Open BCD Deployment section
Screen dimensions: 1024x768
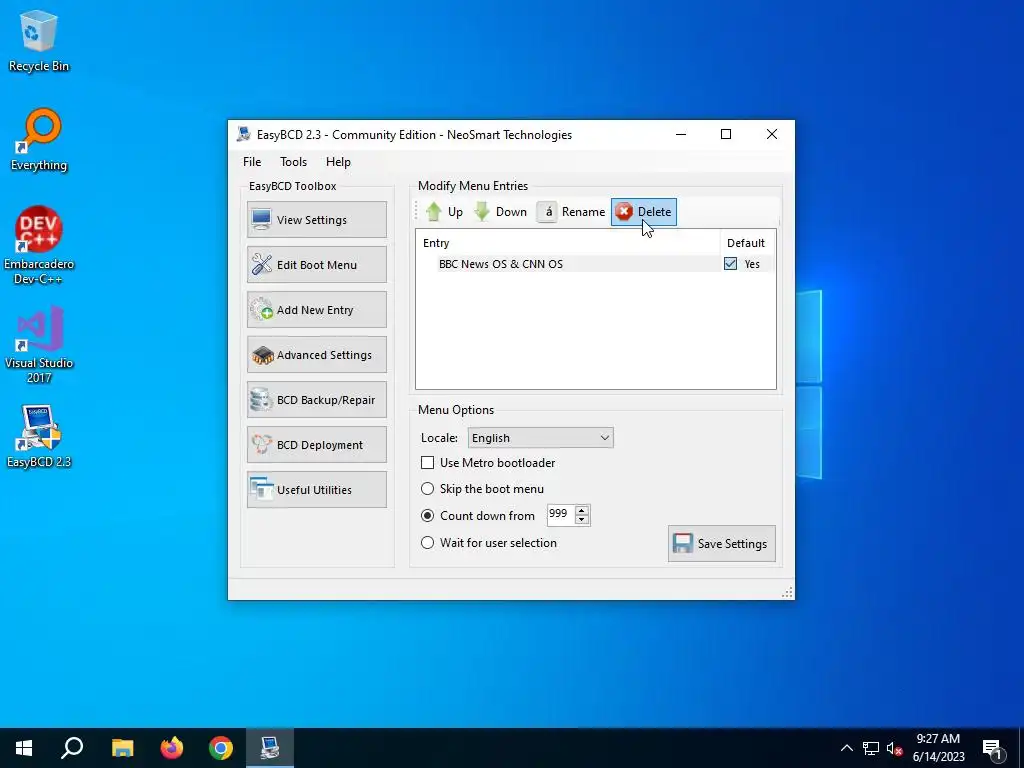317,445
